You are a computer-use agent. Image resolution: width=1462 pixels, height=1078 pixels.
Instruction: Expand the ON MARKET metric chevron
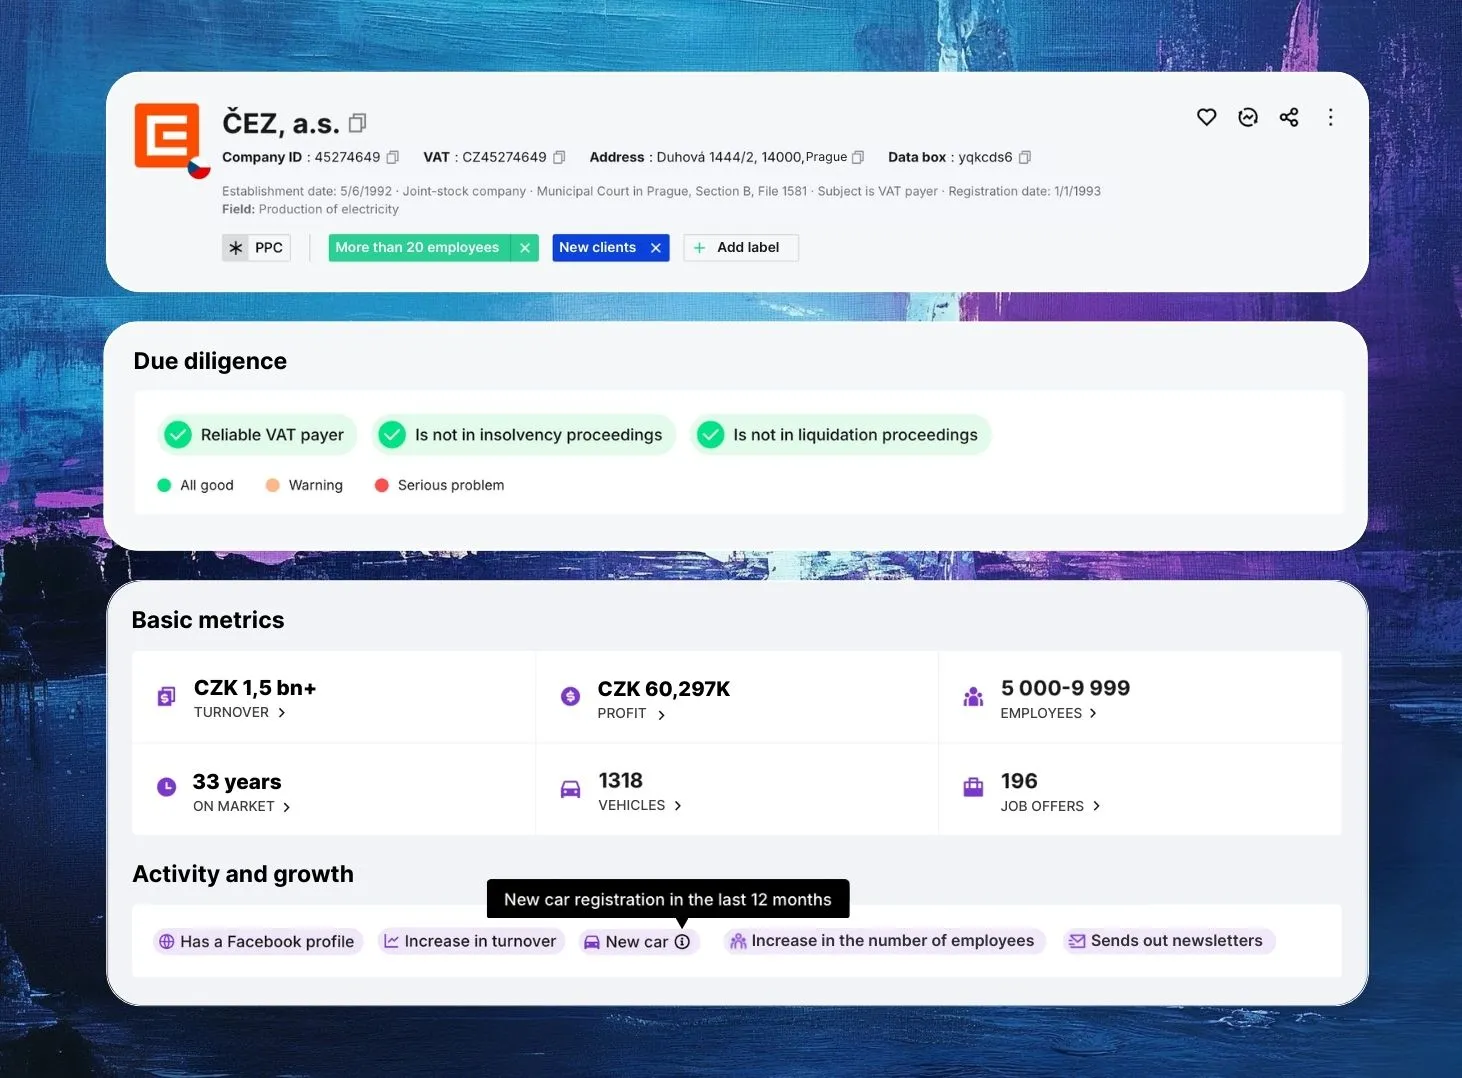(287, 807)
